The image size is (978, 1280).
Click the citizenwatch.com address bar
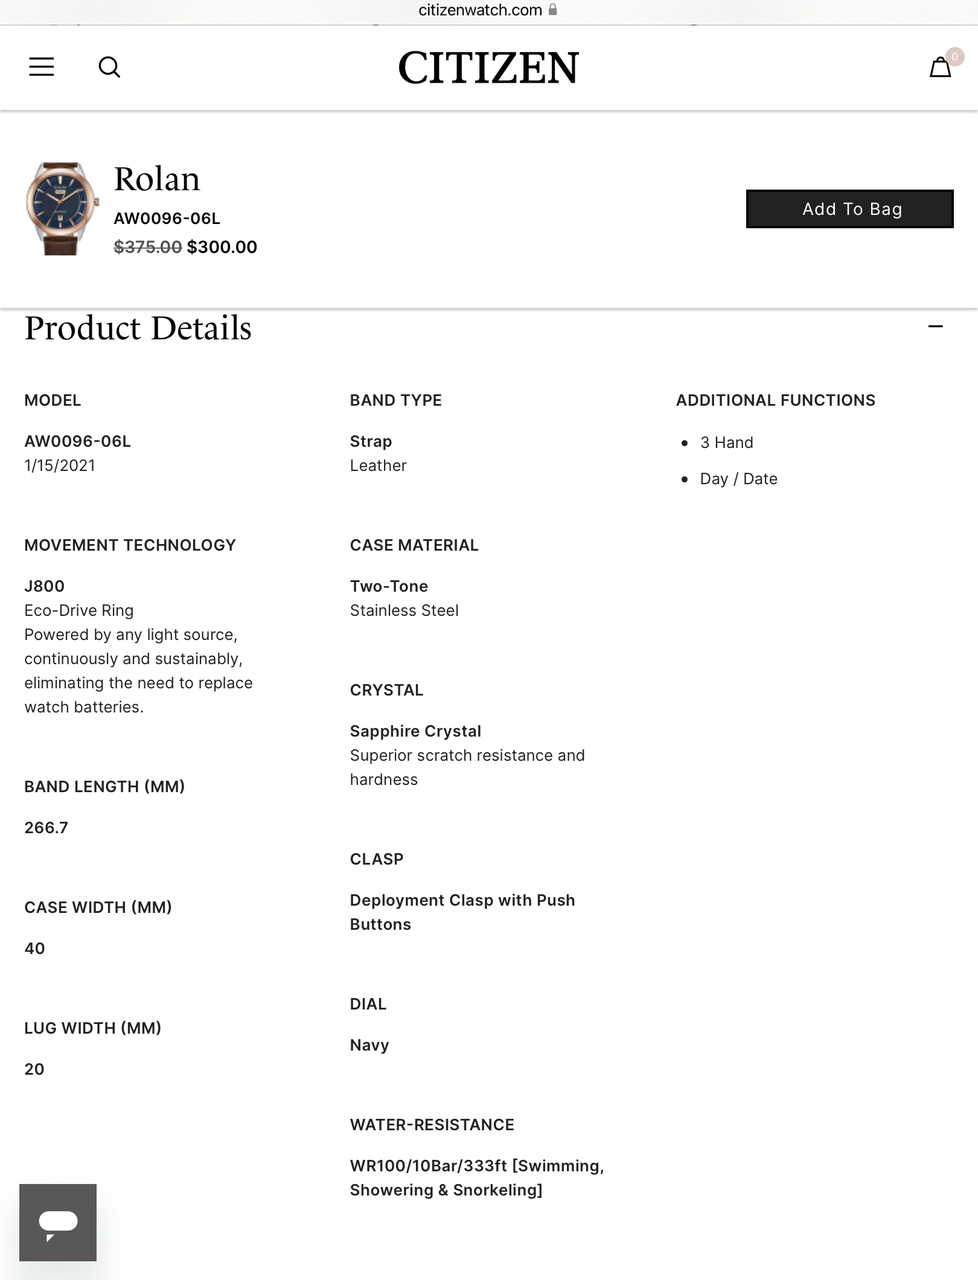pos(481,10)
